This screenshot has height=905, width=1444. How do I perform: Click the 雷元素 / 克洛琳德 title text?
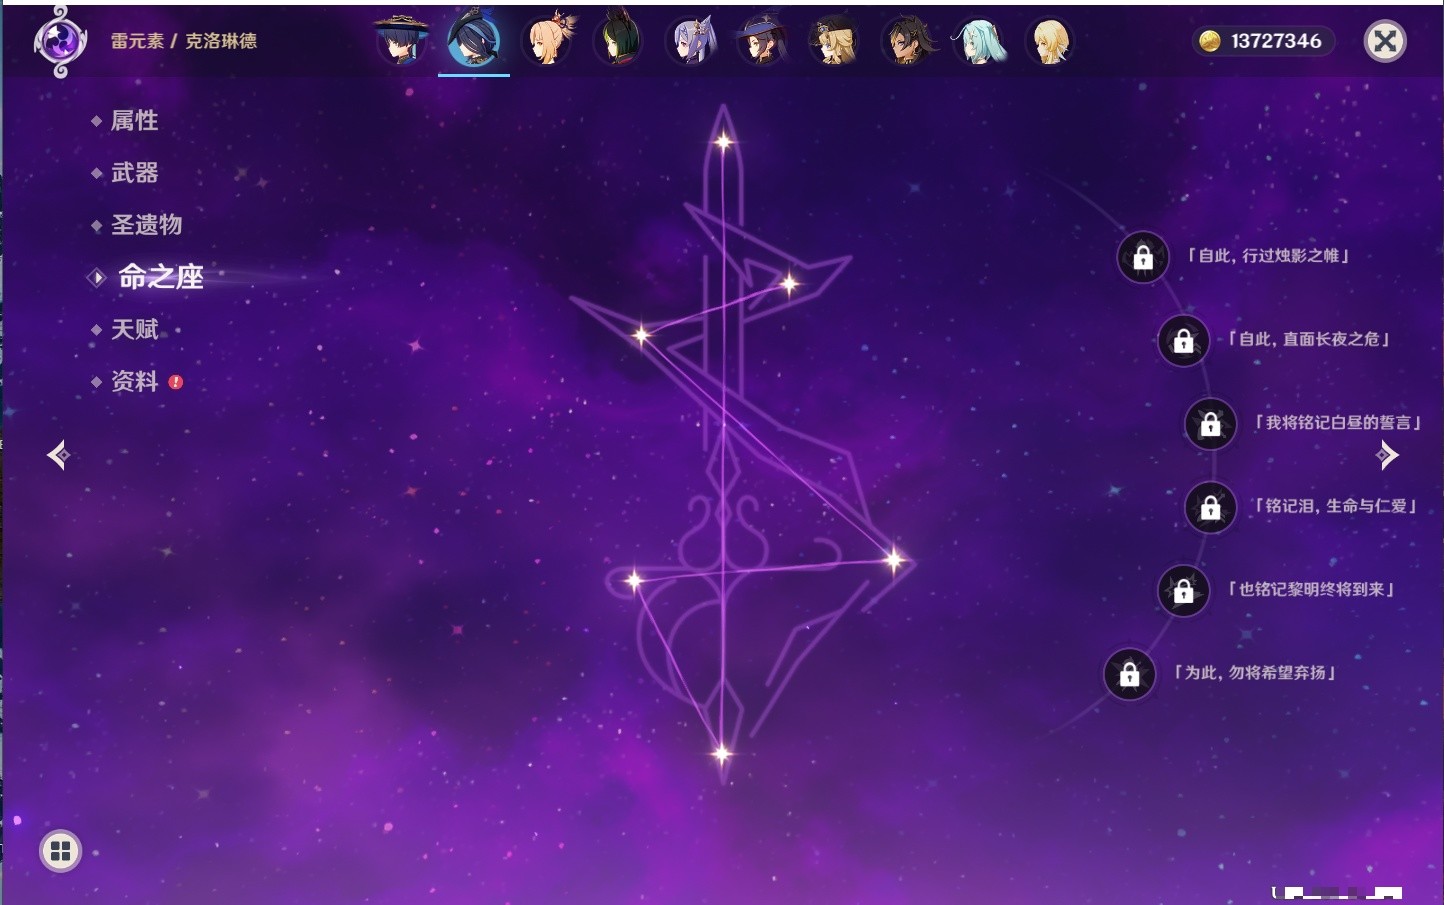[x=184, y=41]
